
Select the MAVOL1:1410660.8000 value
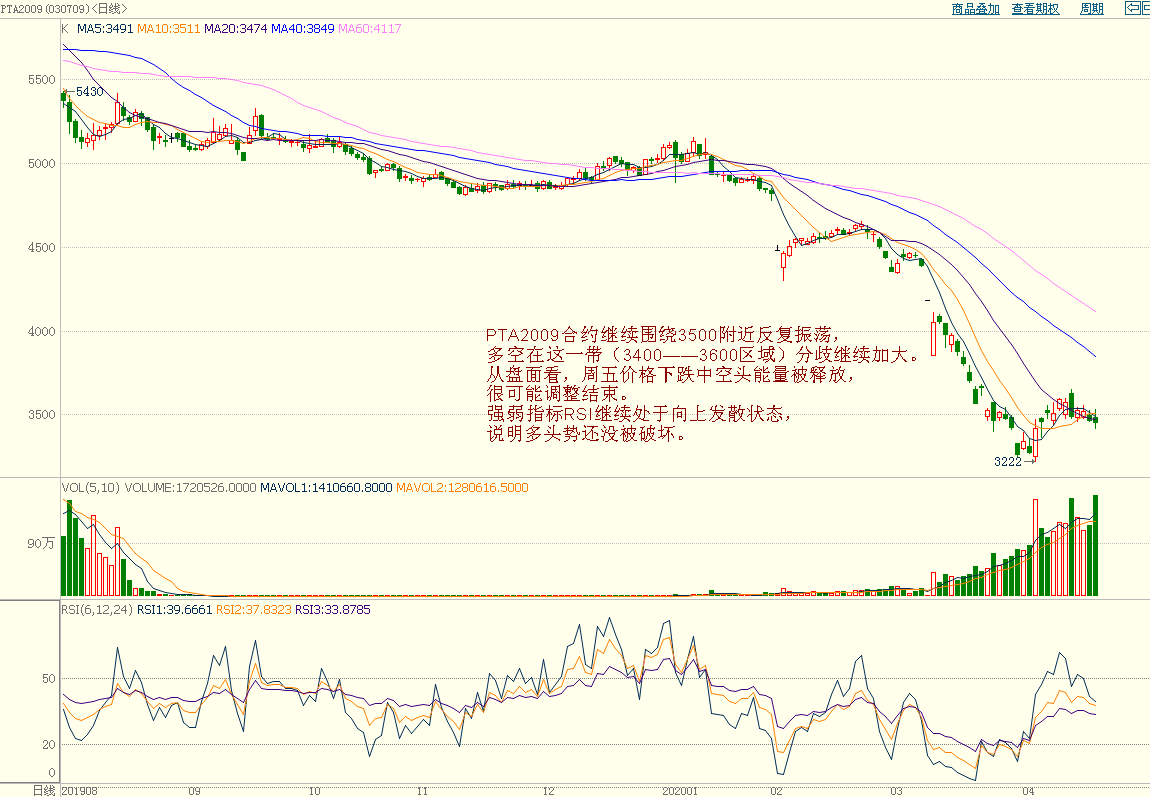coord(326,488)
